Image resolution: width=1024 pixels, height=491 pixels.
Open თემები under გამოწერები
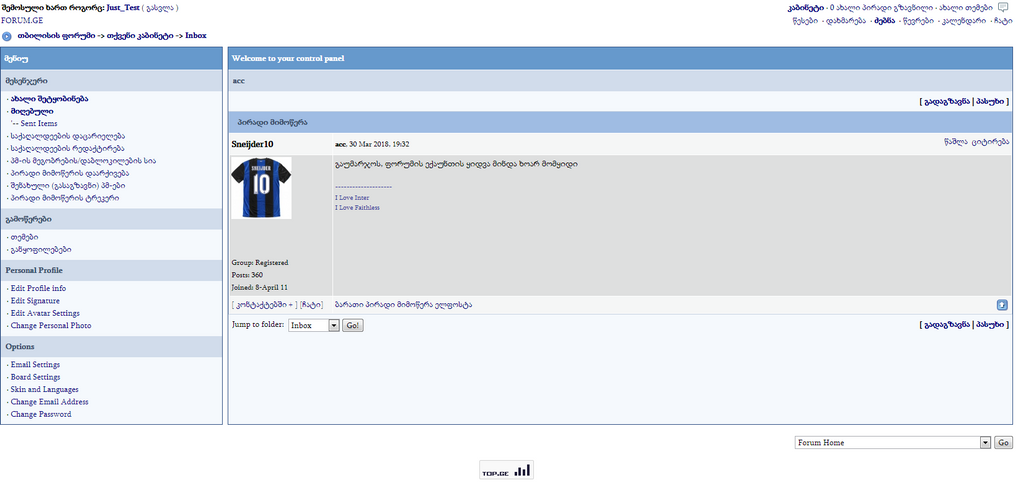pyautogui.click(x=24, y=238)
